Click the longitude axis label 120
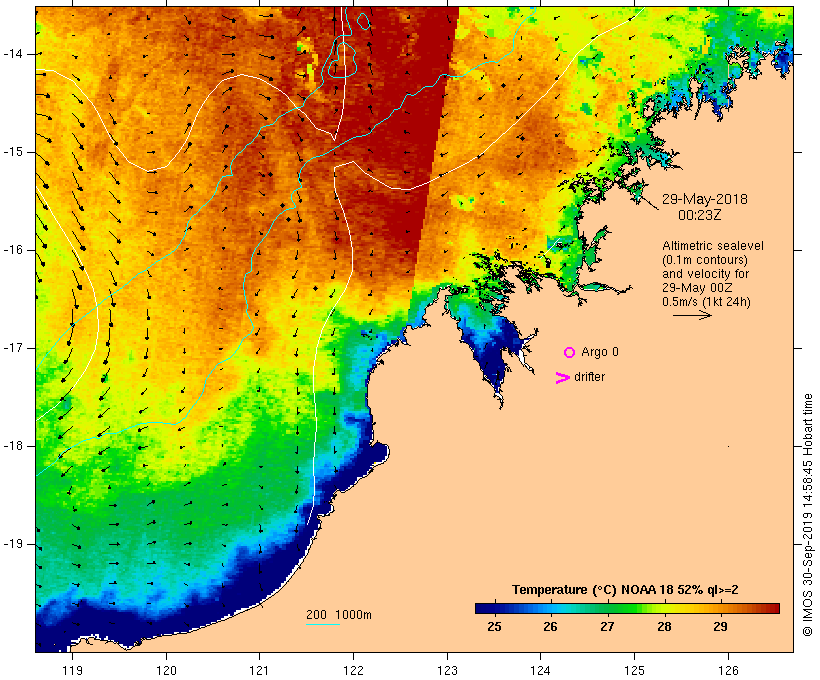The image size is (820, 680). tap(166, 670)
